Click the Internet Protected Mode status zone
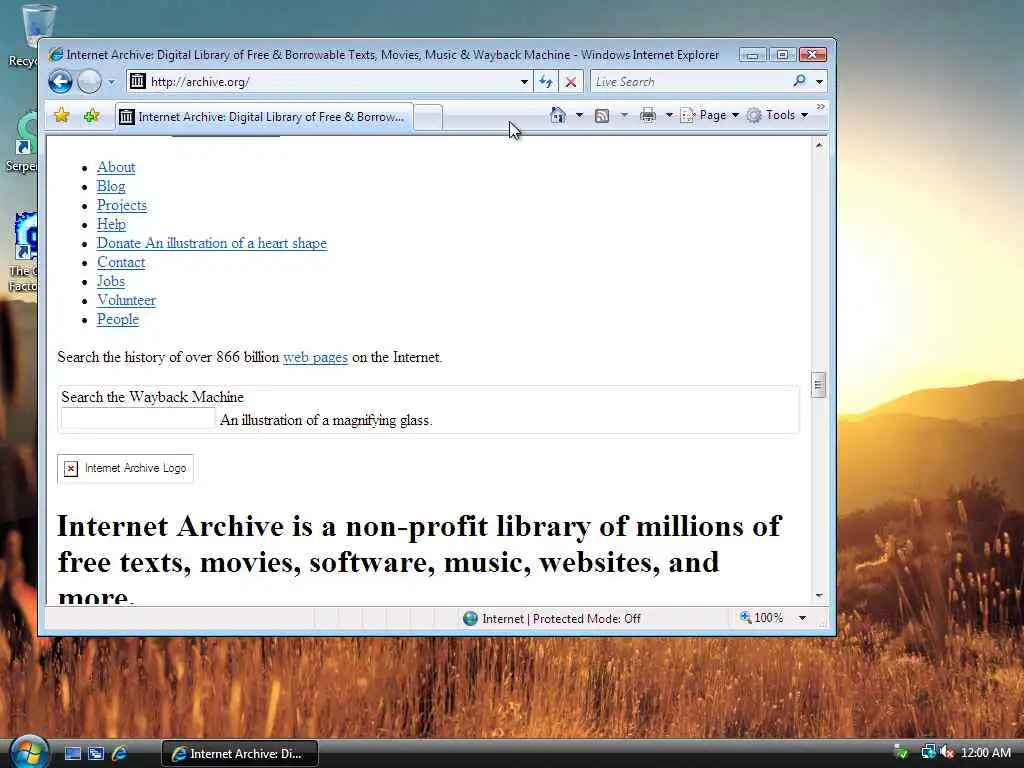 552,618
